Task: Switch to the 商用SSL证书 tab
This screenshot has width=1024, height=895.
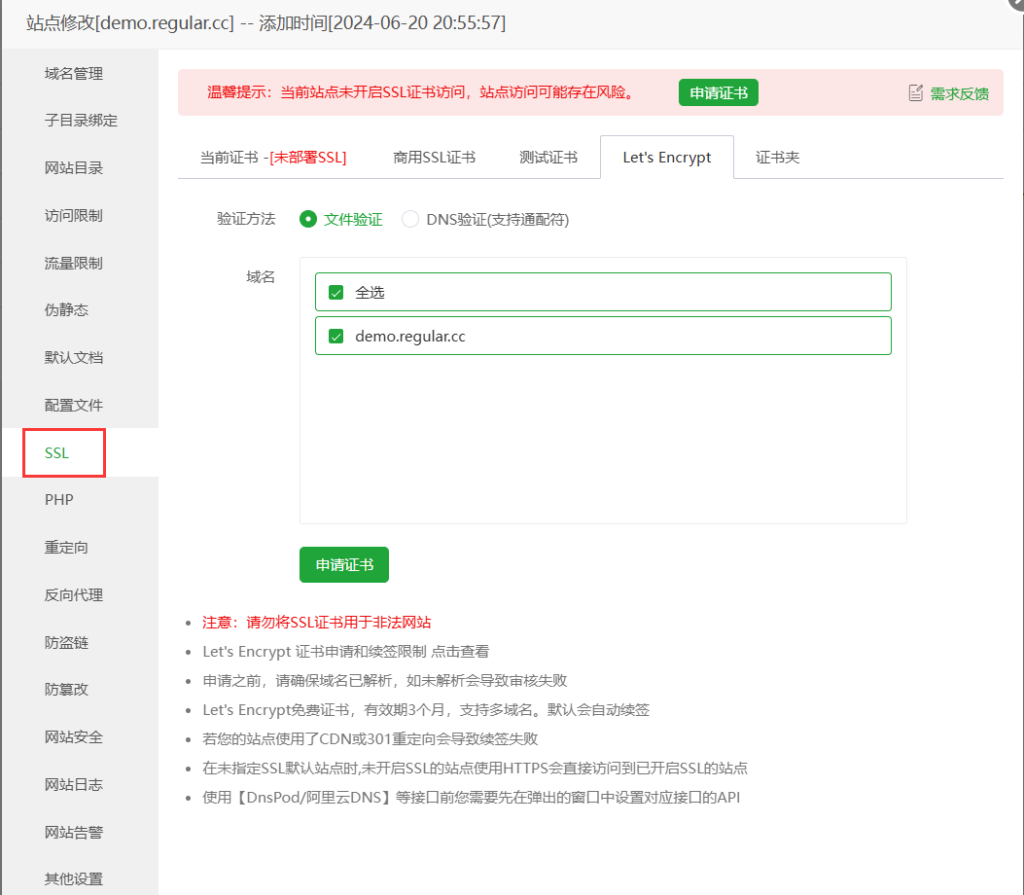Action: pyautogui.click(x=434, y=158)
